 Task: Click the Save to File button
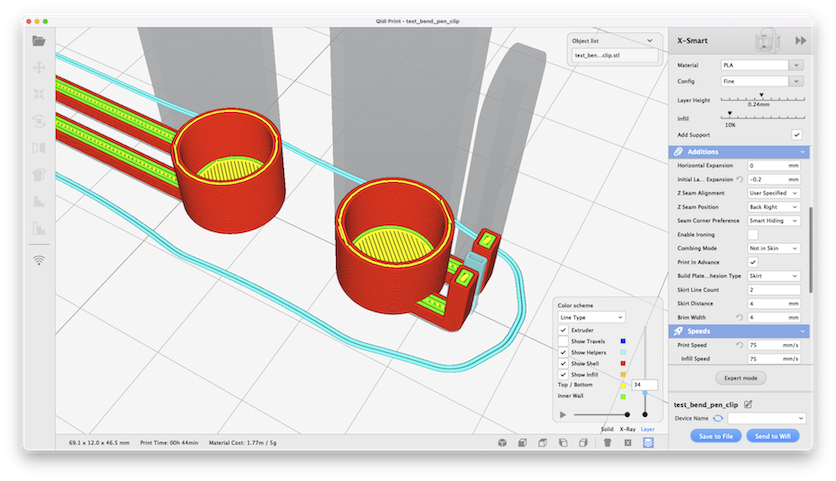716,436
